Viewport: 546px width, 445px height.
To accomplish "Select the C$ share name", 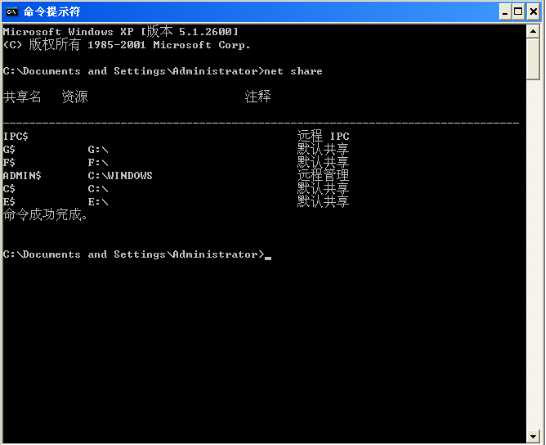I will tap(9, 189).
